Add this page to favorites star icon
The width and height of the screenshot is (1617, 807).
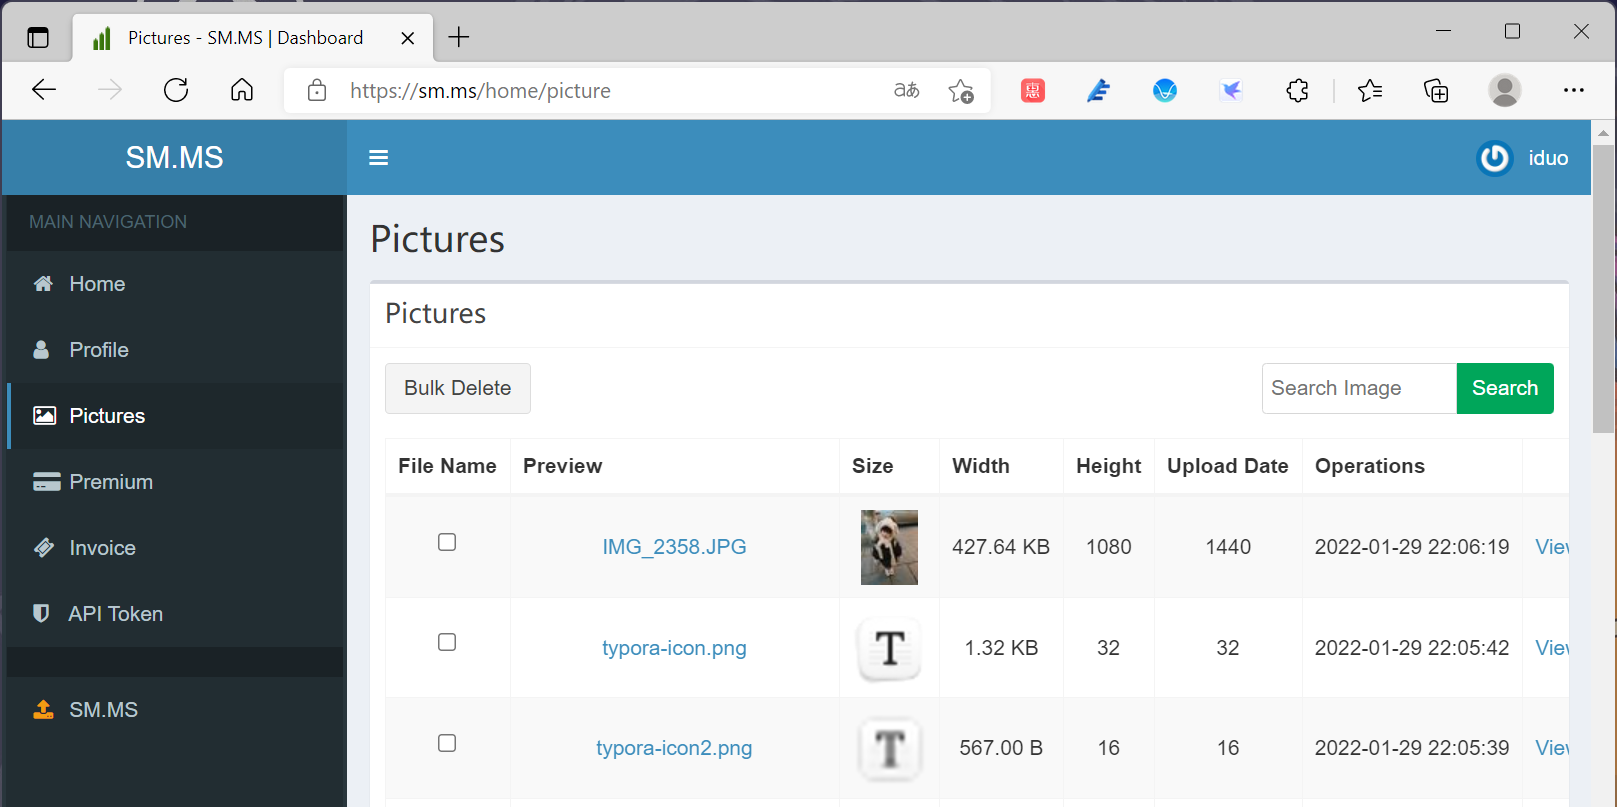click(961, 91)
